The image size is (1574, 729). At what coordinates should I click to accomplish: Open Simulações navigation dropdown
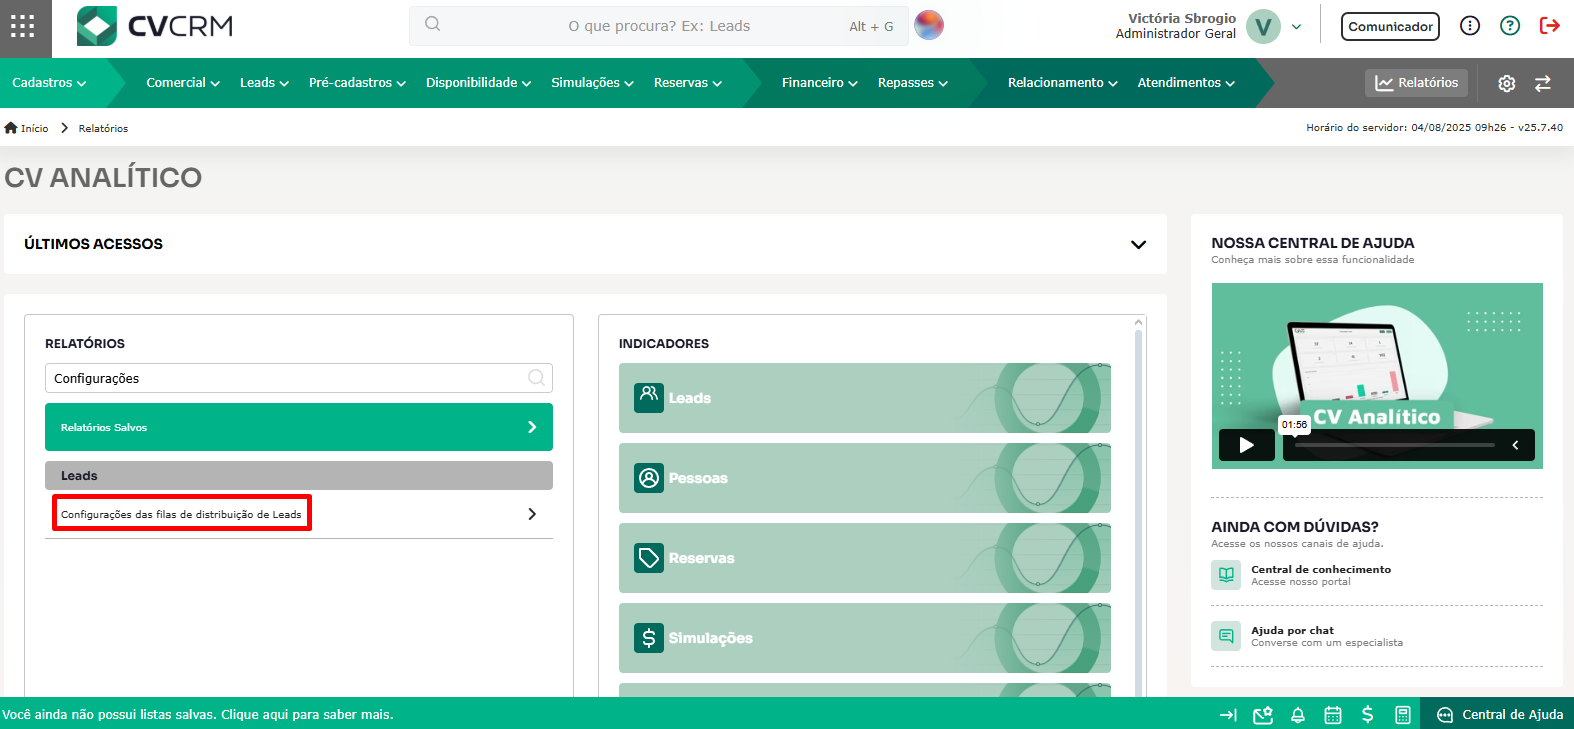[x=592, y=83]
